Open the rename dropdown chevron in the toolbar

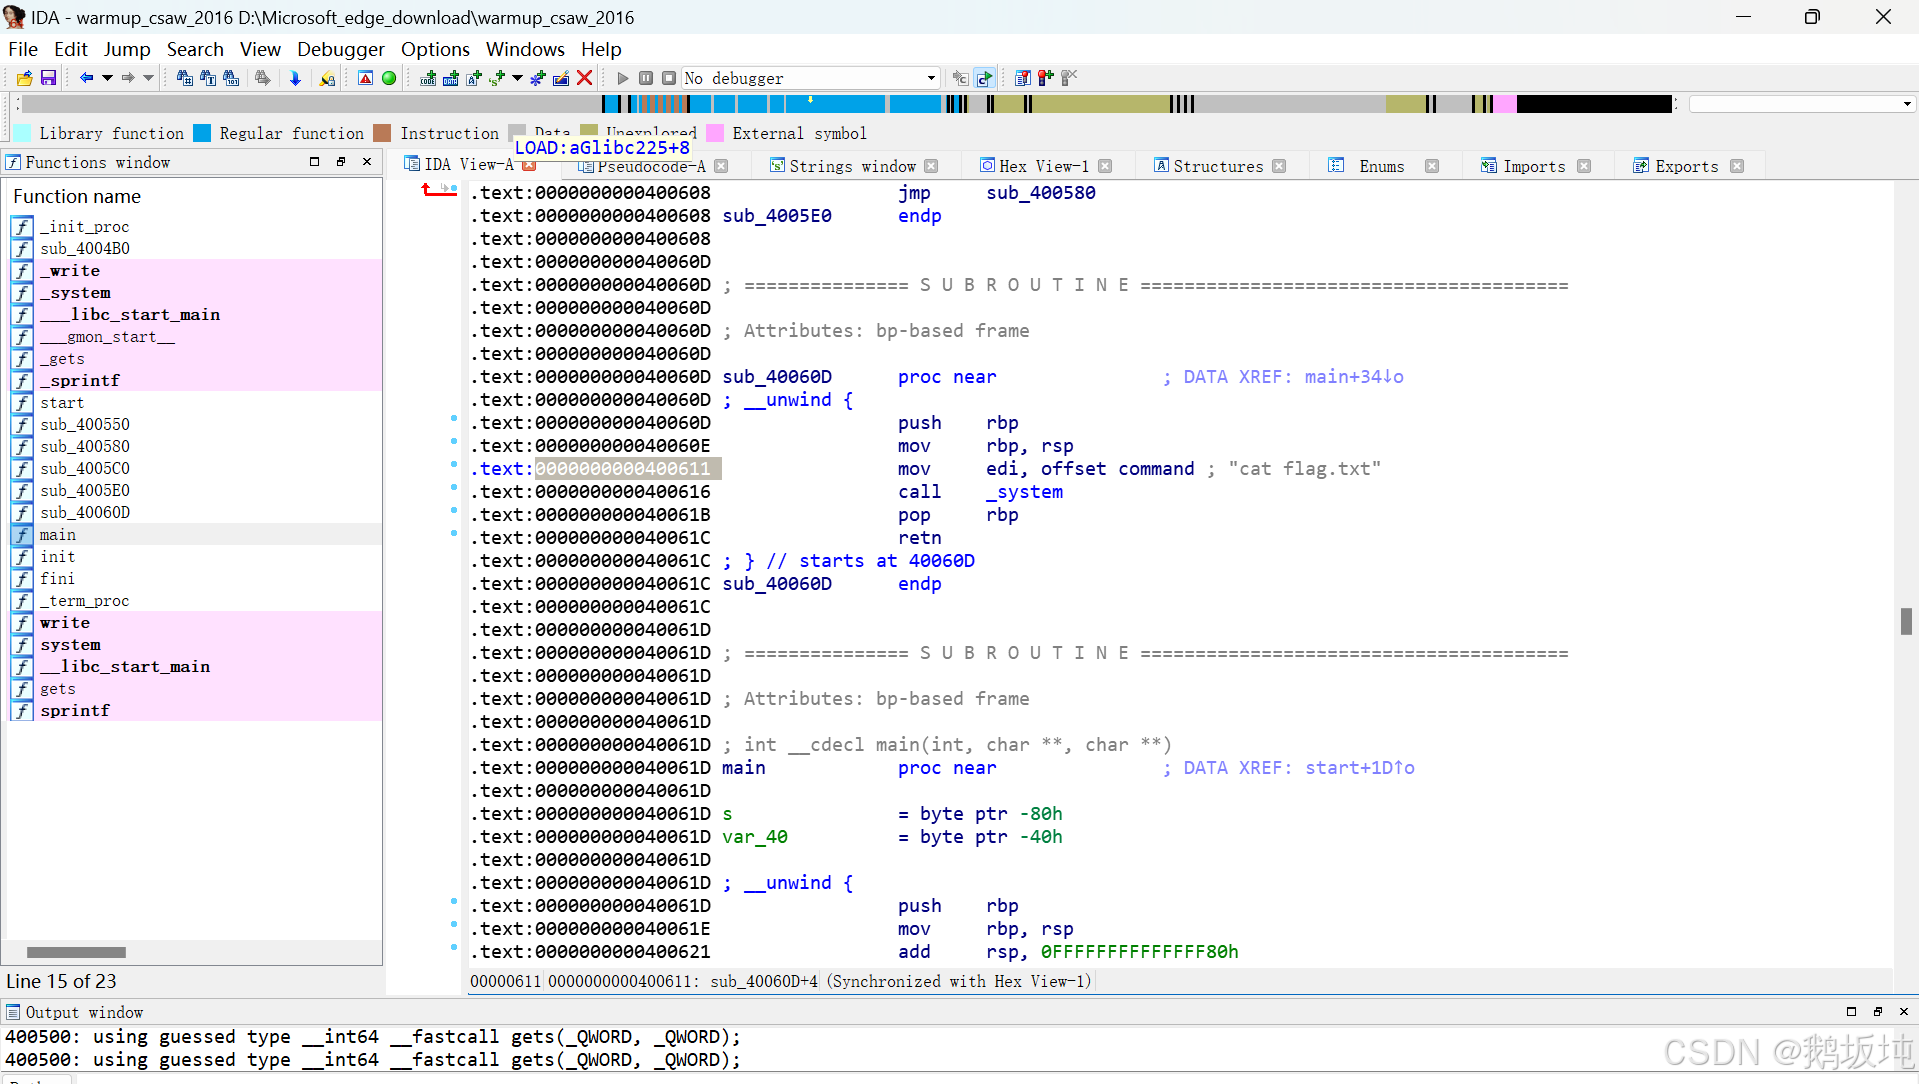point(516,77)
